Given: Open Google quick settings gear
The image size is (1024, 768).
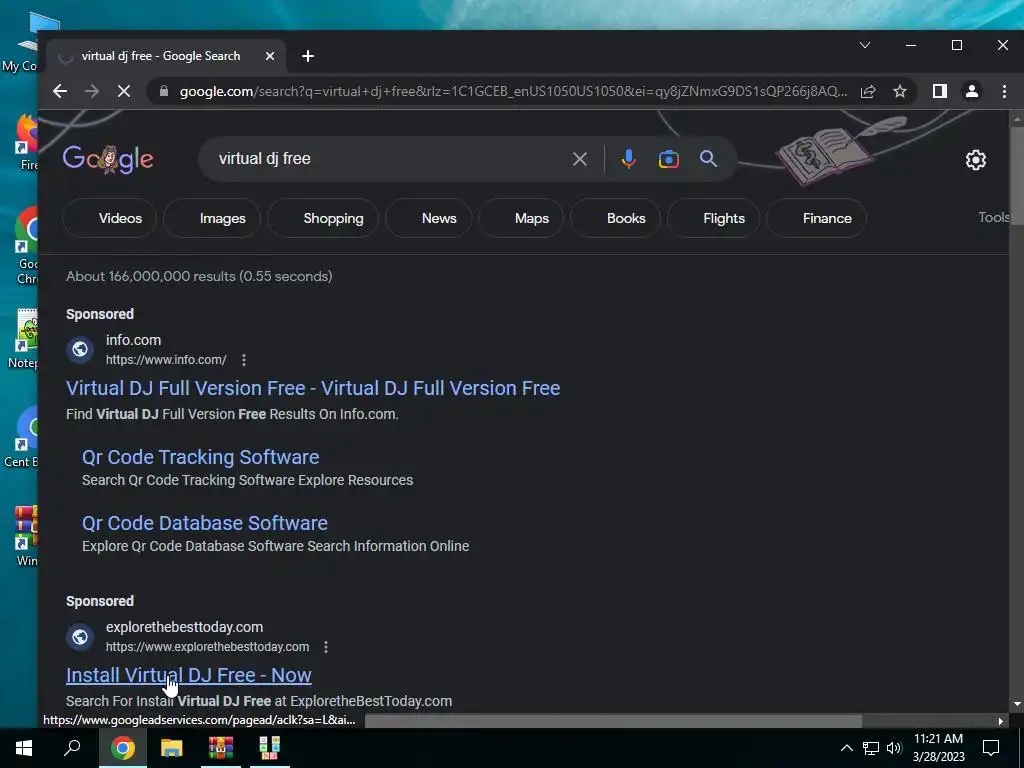Looking at the screenshot, I should point(976,160).
